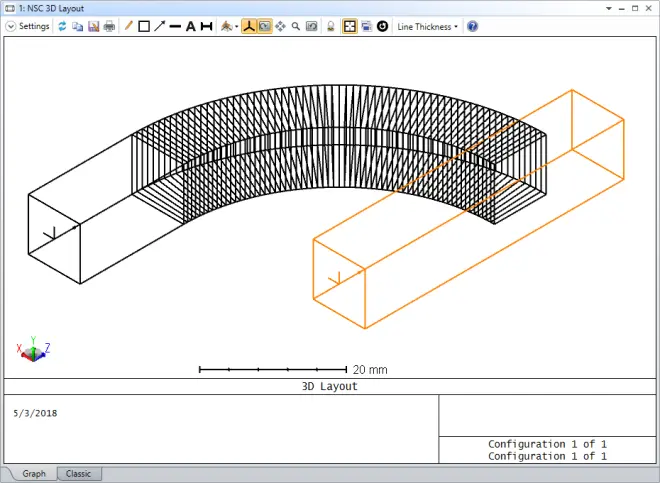Open the blue Help question mark icon
The image size is (660, 483).
(473, 27)
